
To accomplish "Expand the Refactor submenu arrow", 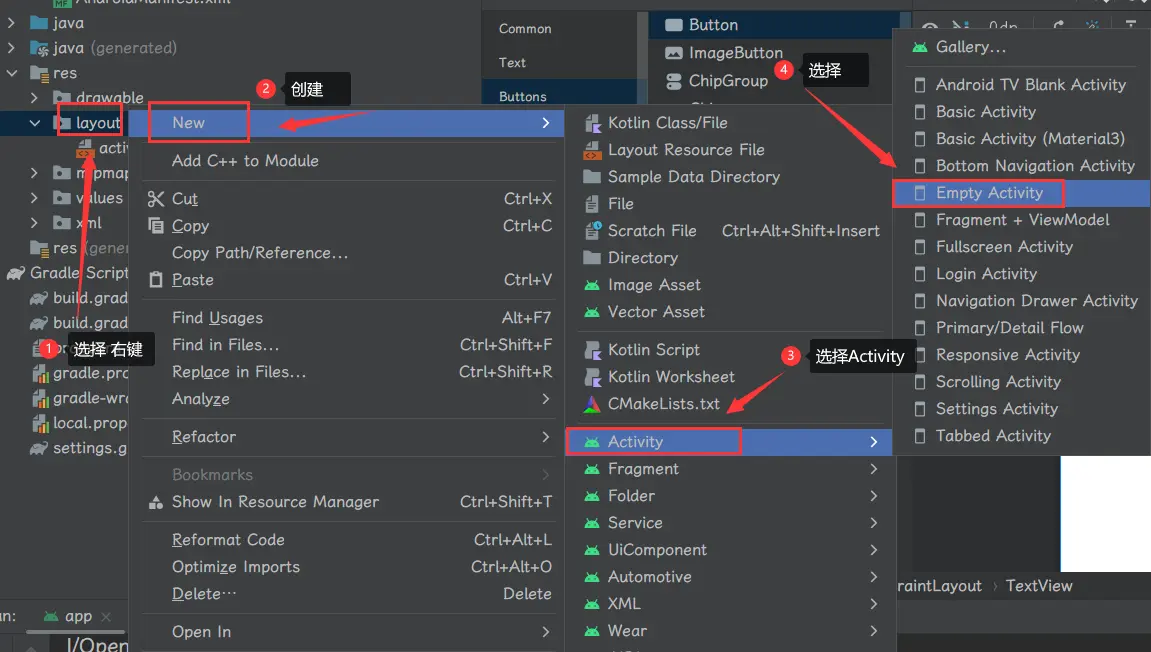I will (546, 437).
